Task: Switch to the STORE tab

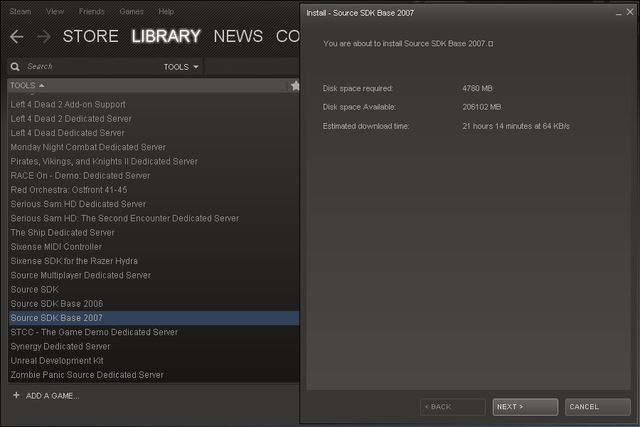Action: 91,36
